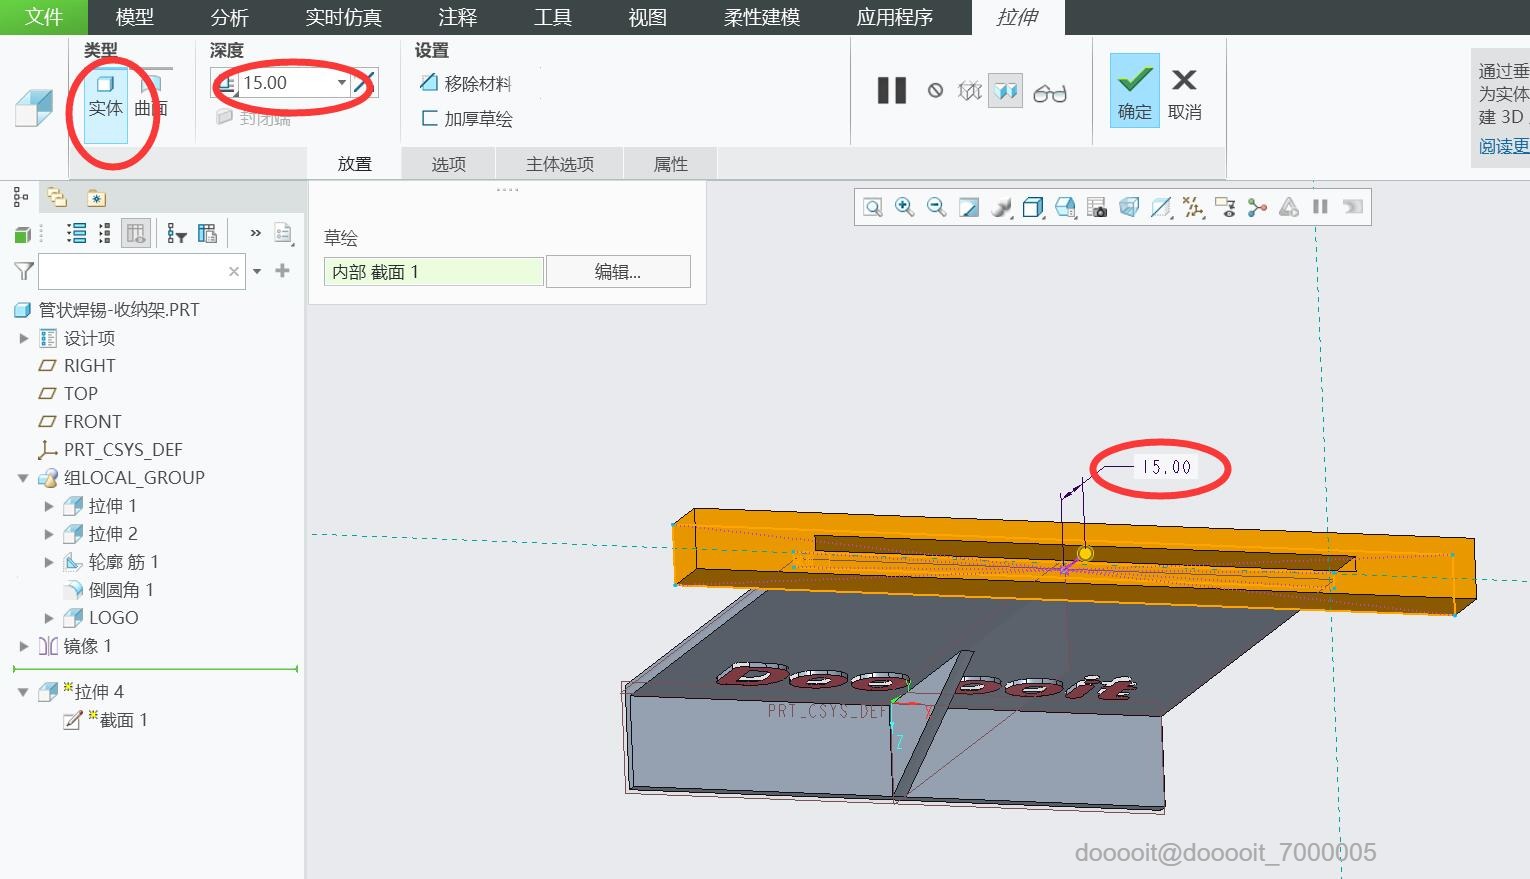Expand the LOGO feature node

point(49,618)
